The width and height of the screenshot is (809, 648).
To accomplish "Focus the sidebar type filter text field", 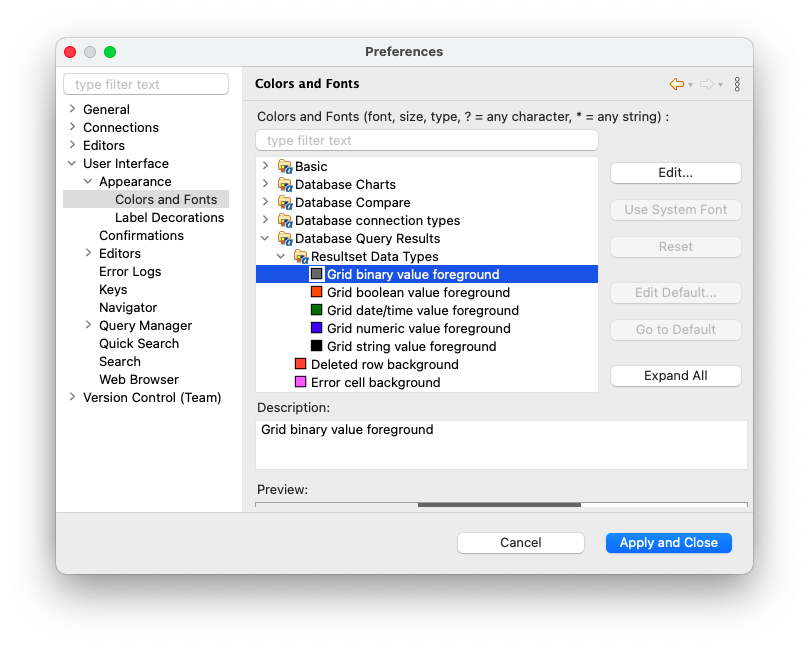I will pyautogui.click(x=146, y=84).
